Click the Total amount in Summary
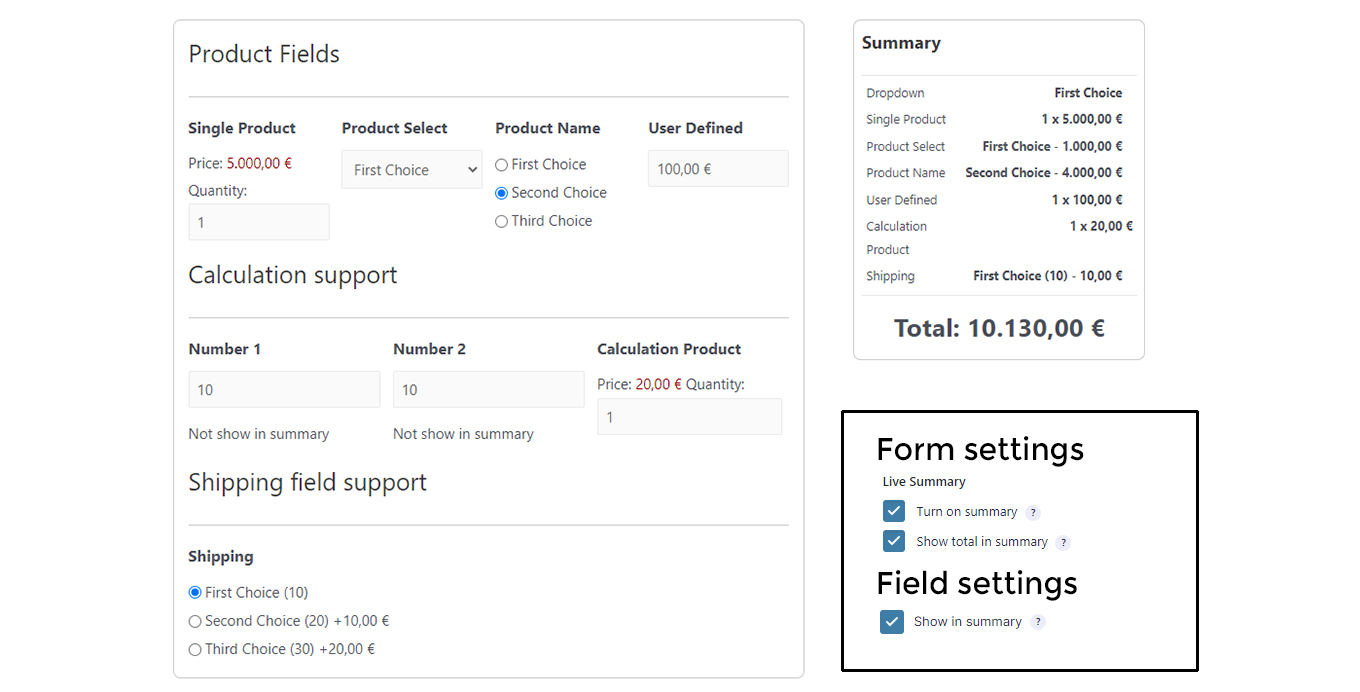Screen dimensions: 1360x692 coord(999,328)
